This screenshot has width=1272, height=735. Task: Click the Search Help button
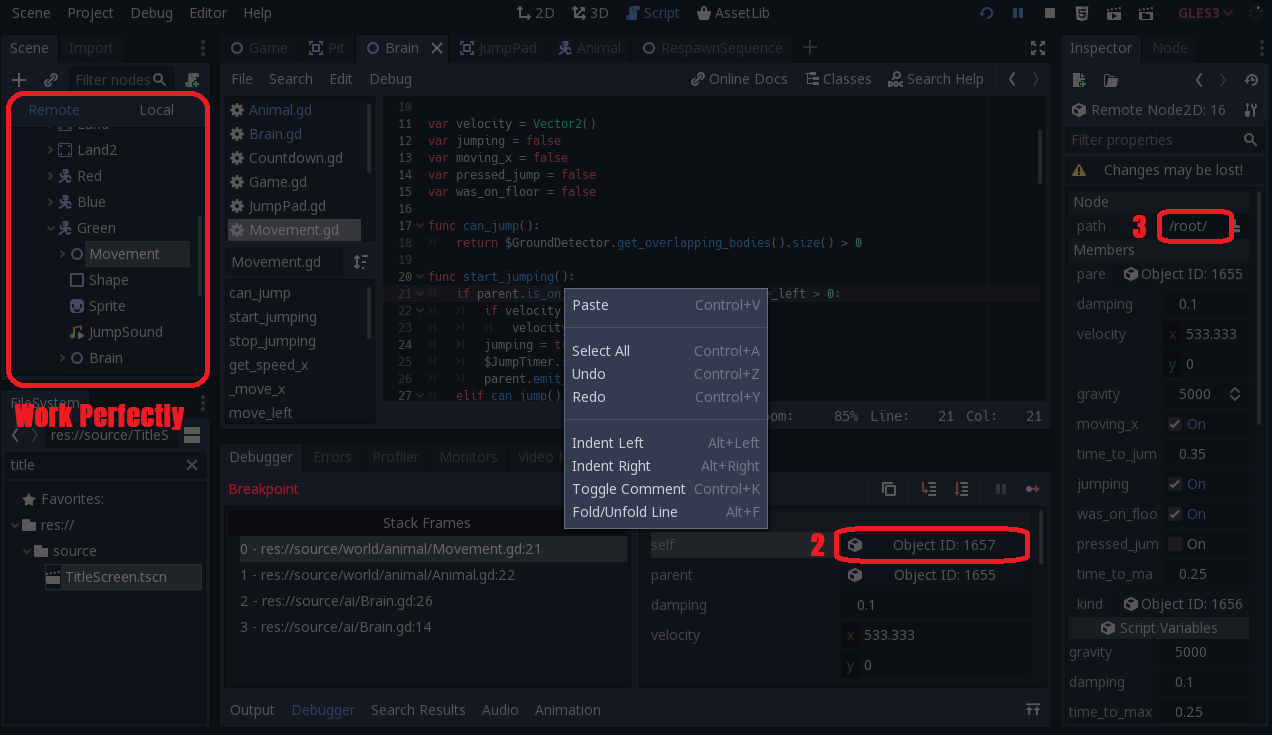[x=935, y=78]
